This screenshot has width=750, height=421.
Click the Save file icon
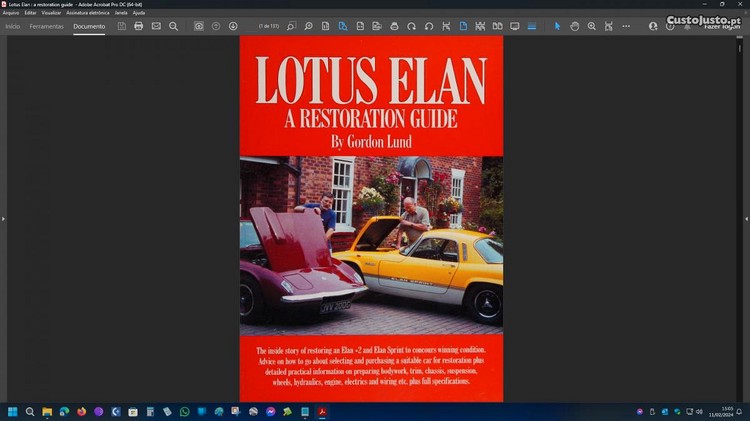click(121, 26)
